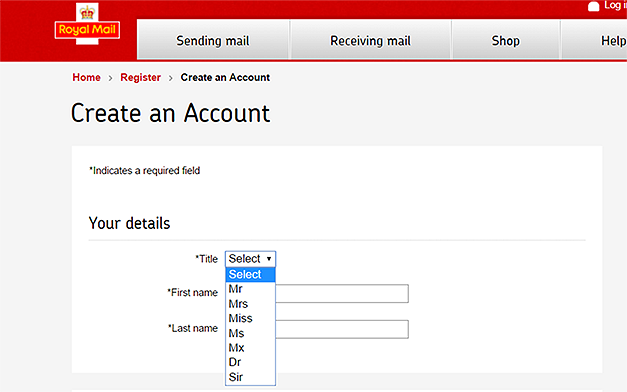Select Sir from the title options
This screenshot has height=392, width=627.
pos(250,377)
